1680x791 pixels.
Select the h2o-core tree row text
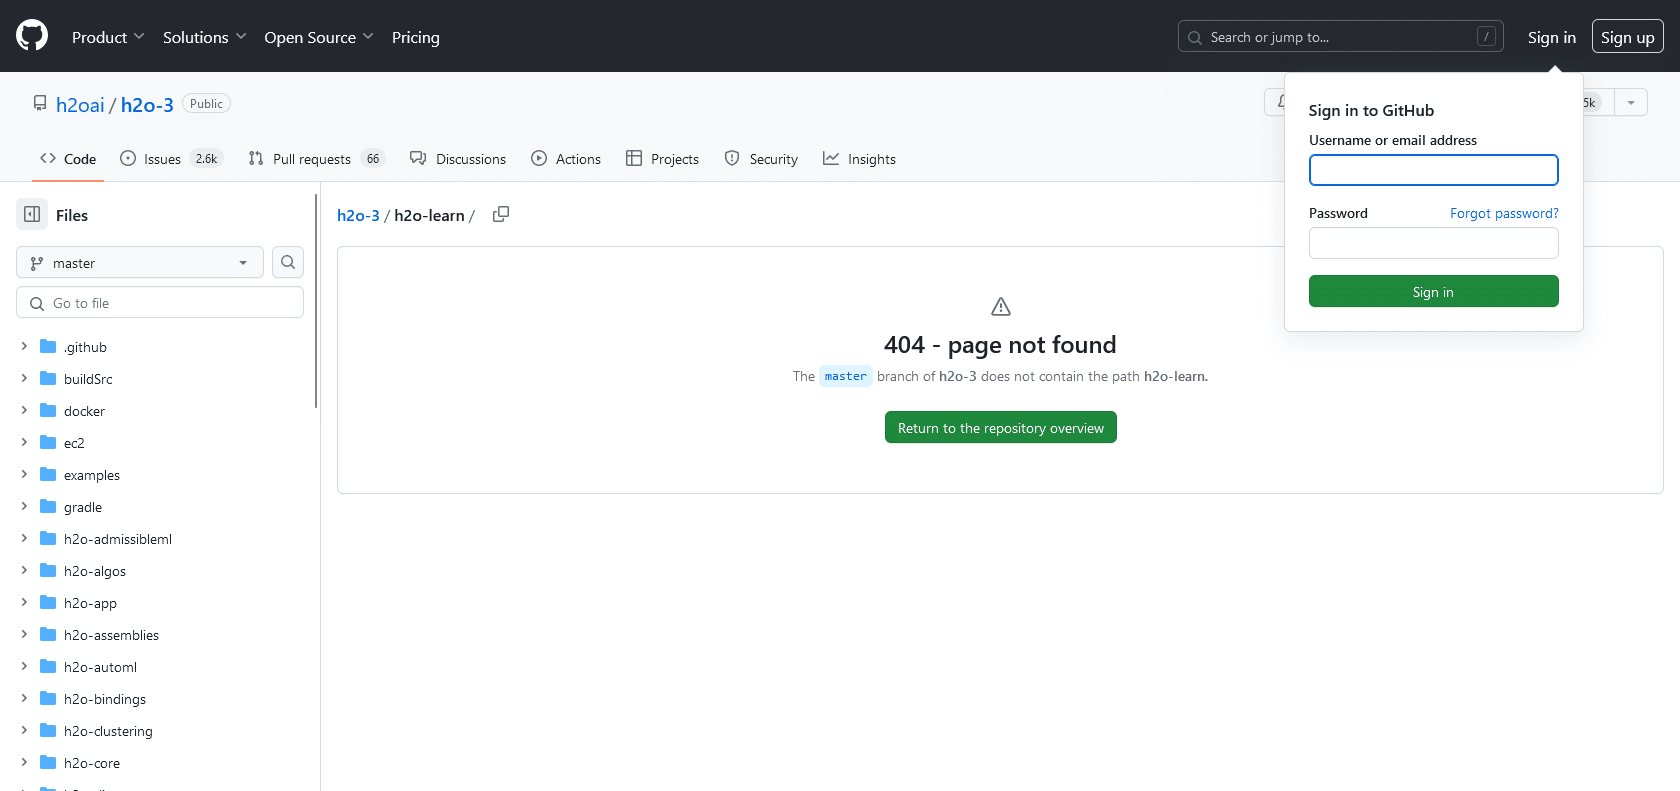click(92, 763)
